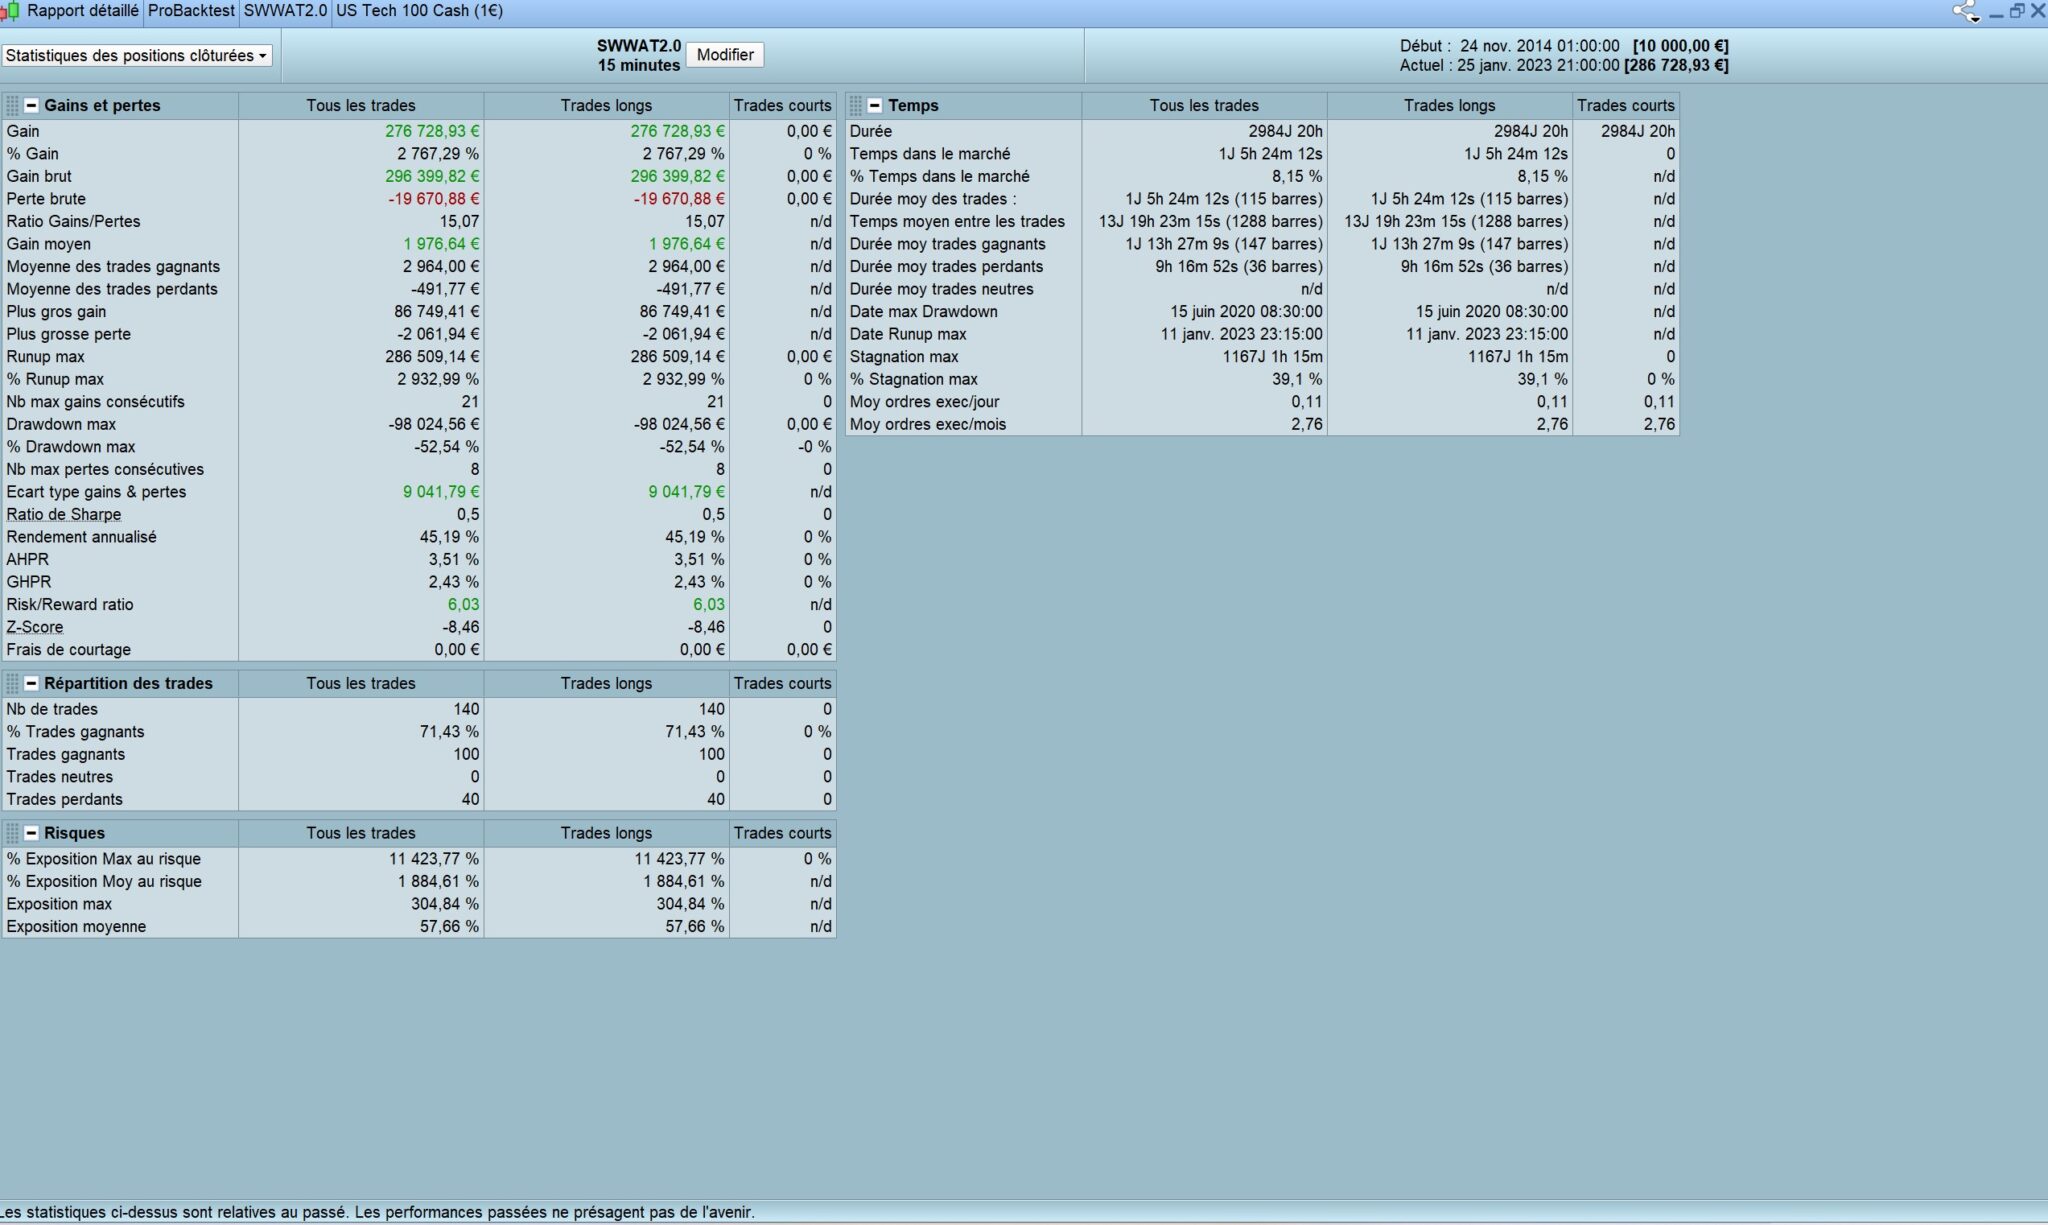2048x1225 pixels.
Task: Grab the Risques panel drag handle
Action: [x=13, y=833]
